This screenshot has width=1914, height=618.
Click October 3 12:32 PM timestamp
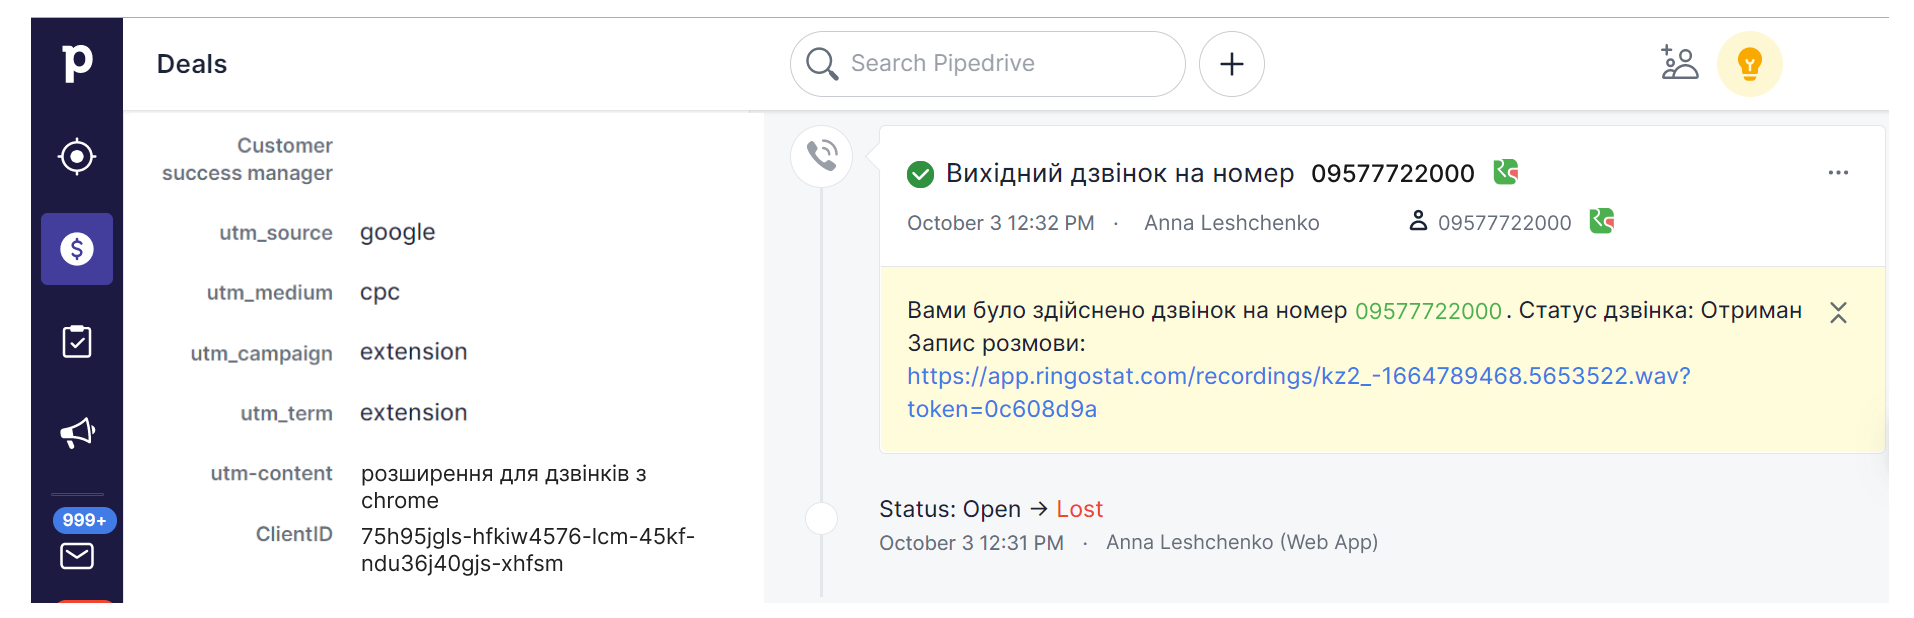1000,223
